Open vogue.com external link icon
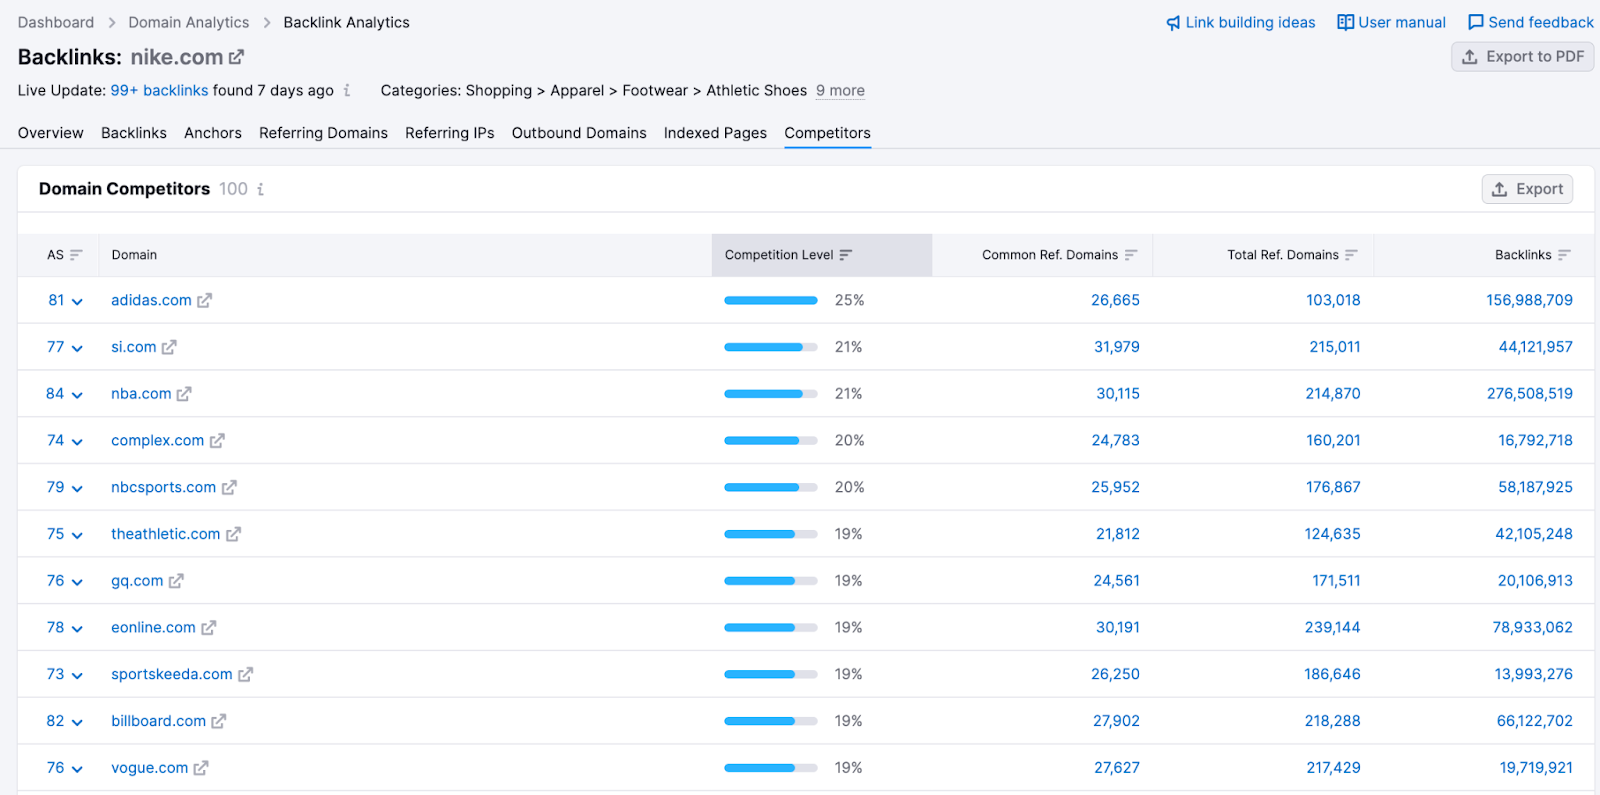The height and width of the screenshot is (795, 1600). (x=201, y=769)
